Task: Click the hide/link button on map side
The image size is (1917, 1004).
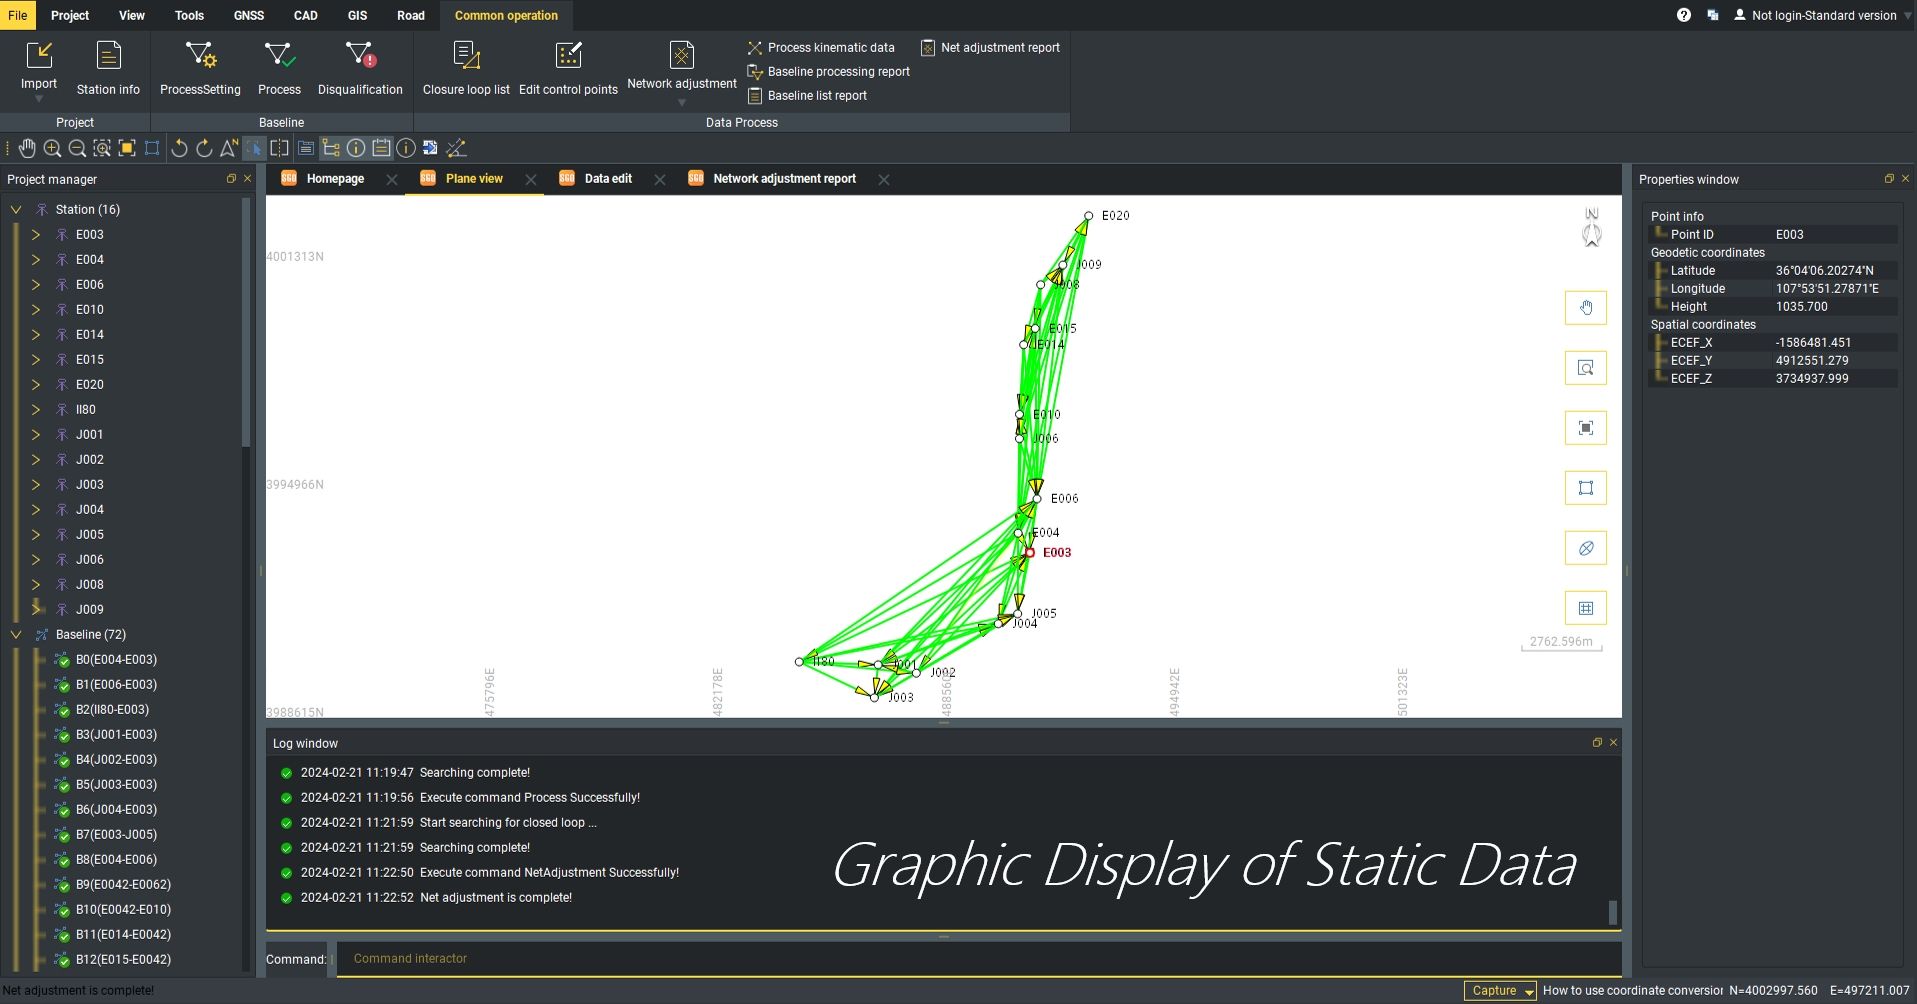Action: [1585, 548]
